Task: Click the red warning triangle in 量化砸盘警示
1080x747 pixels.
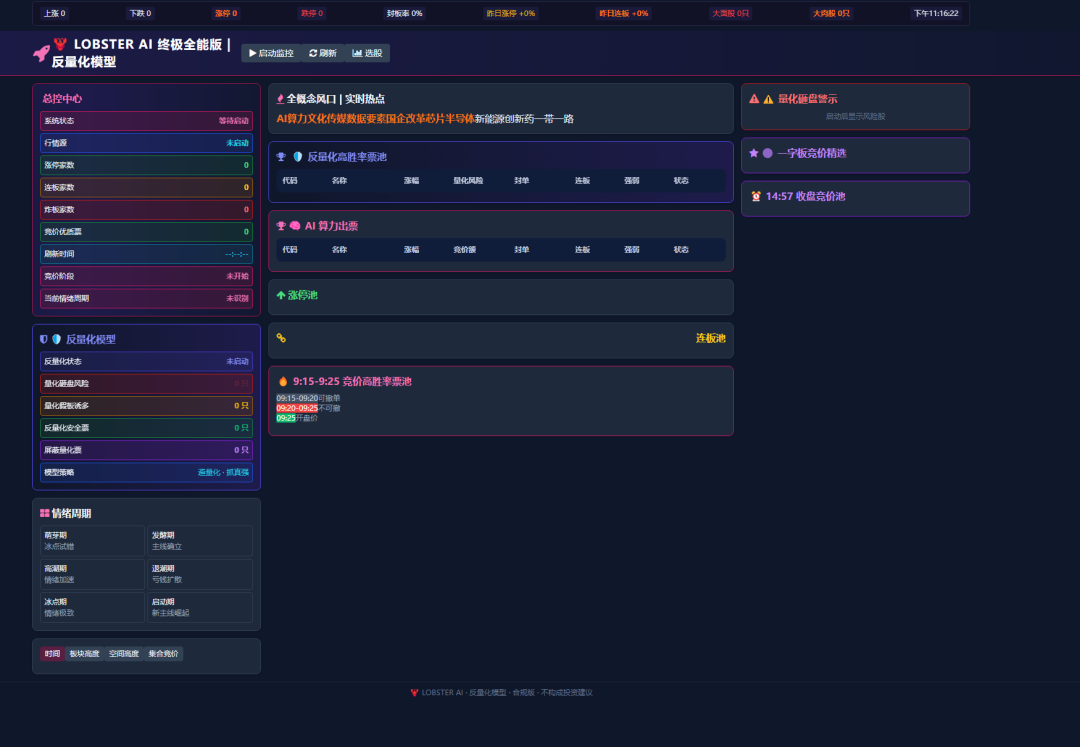Action: [754, 99]
